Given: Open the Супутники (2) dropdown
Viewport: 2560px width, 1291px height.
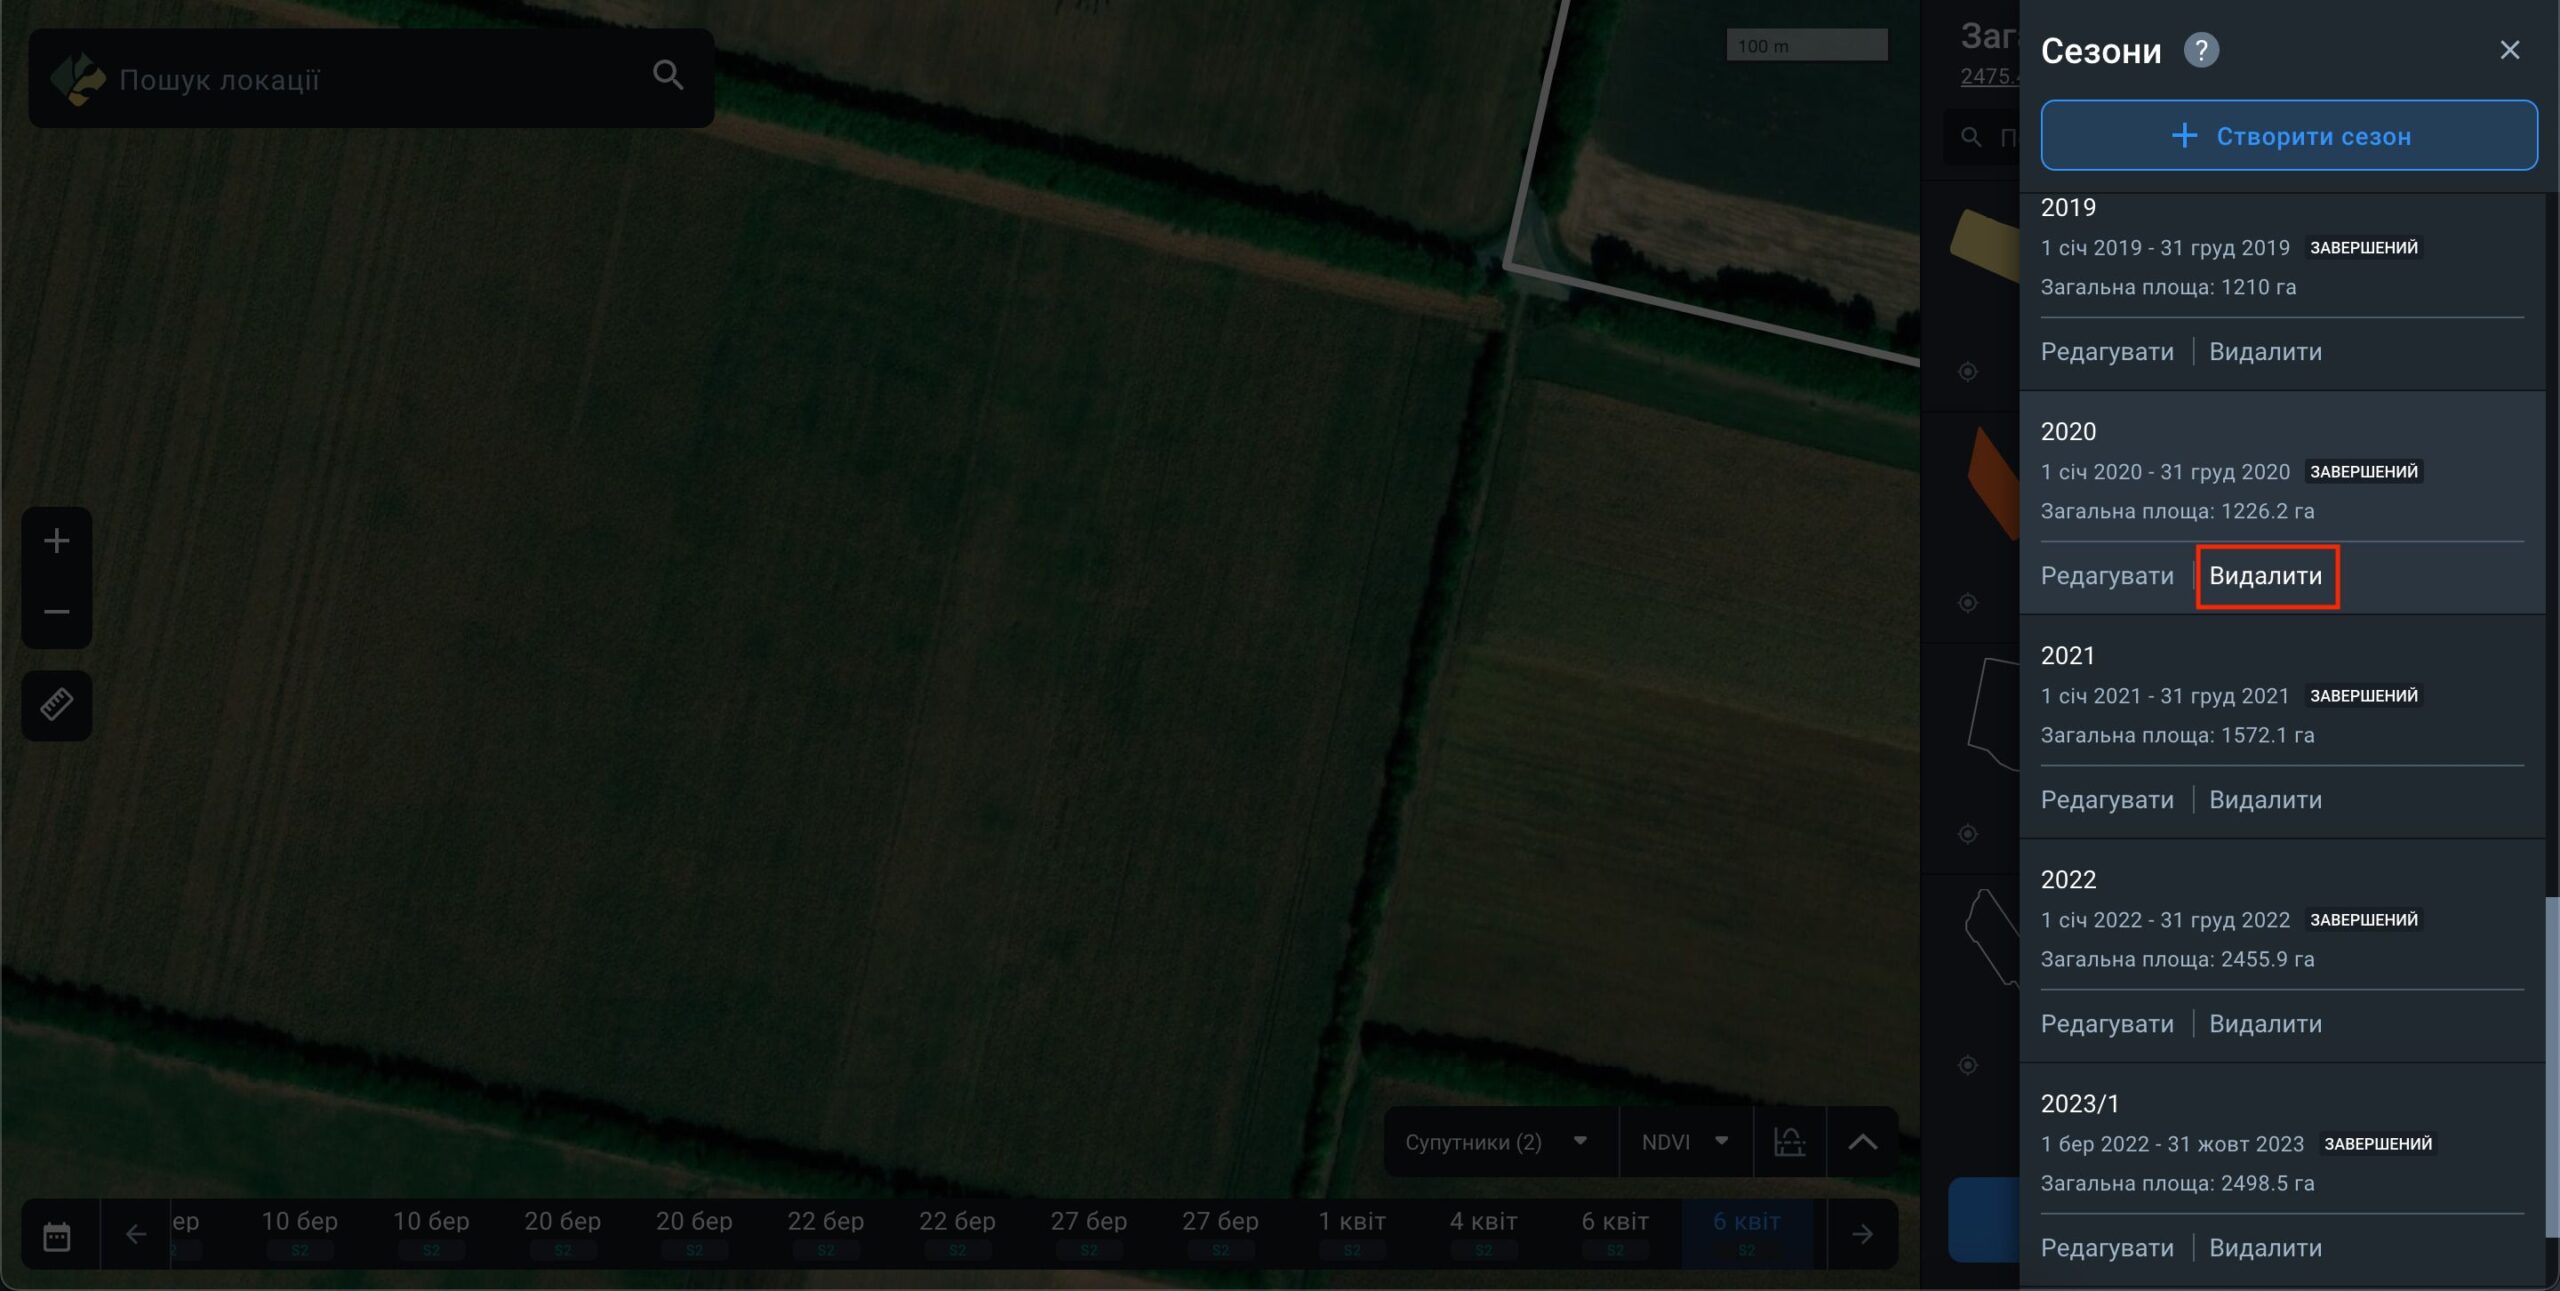Looking at the screenshot, I should point(1497,1142).
